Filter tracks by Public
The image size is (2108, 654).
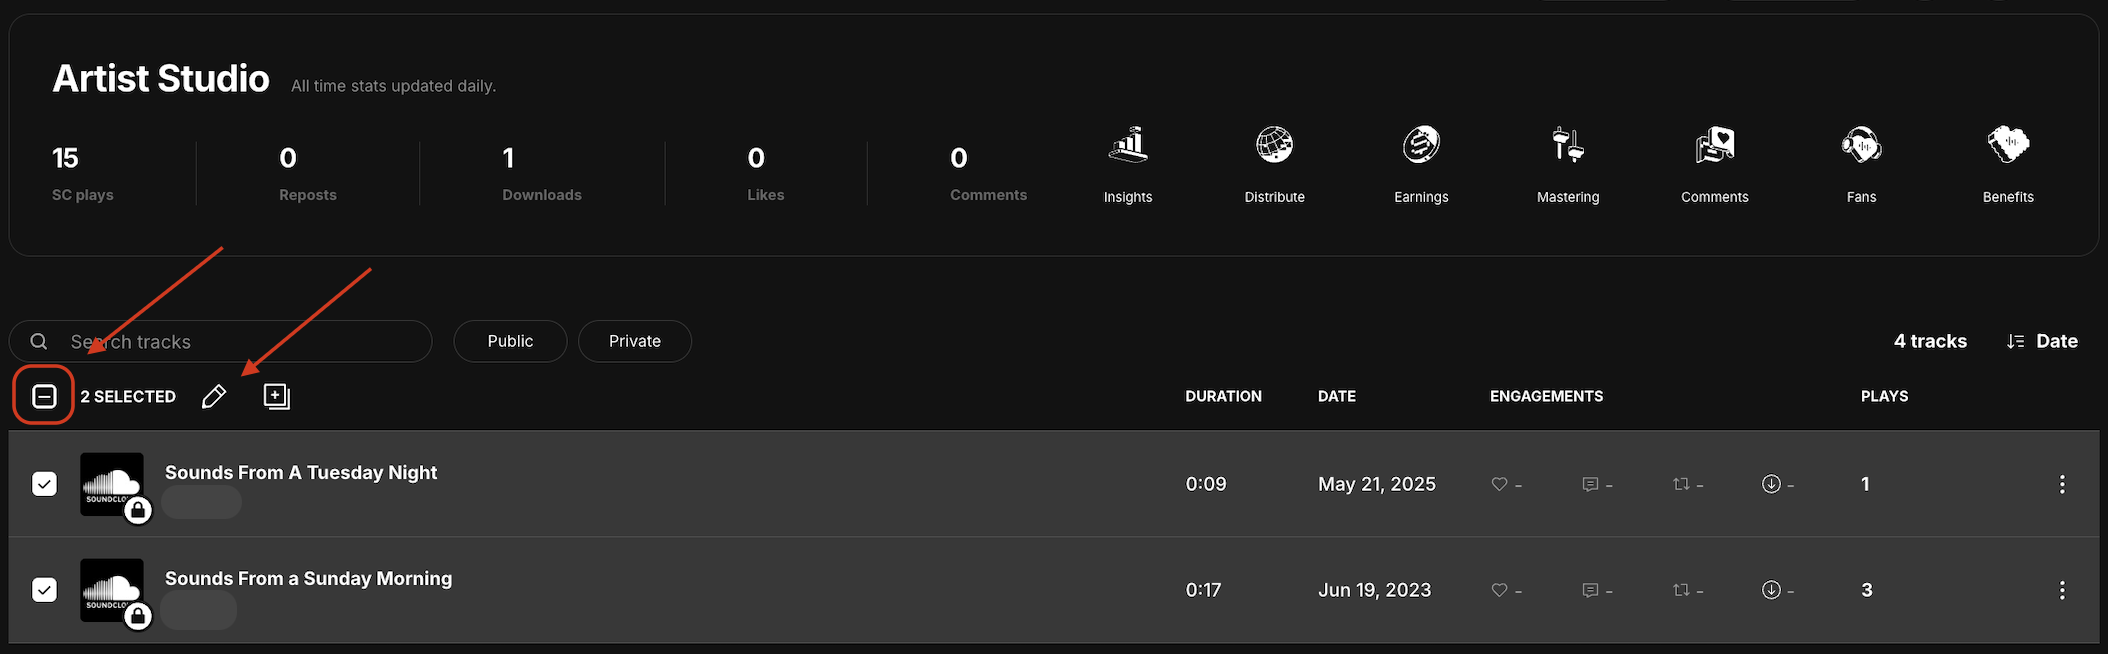pyautogui.click(x=510, y=341)
